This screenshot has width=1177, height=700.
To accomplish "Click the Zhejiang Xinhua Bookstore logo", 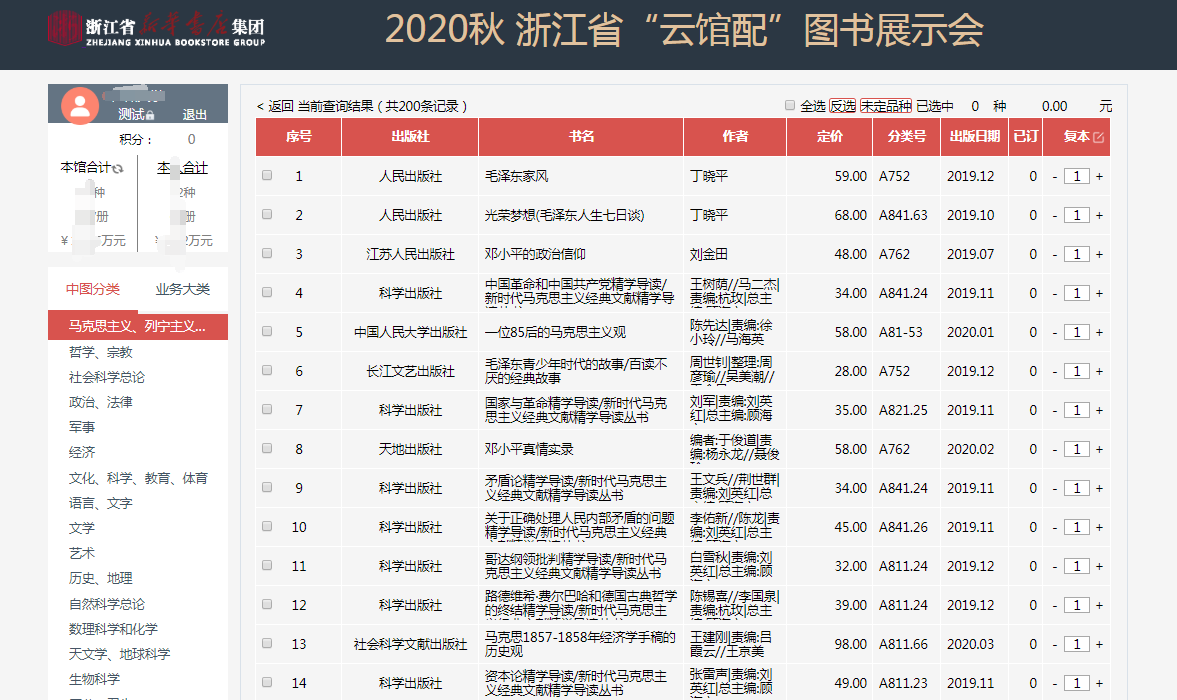I will pos(156,30).
